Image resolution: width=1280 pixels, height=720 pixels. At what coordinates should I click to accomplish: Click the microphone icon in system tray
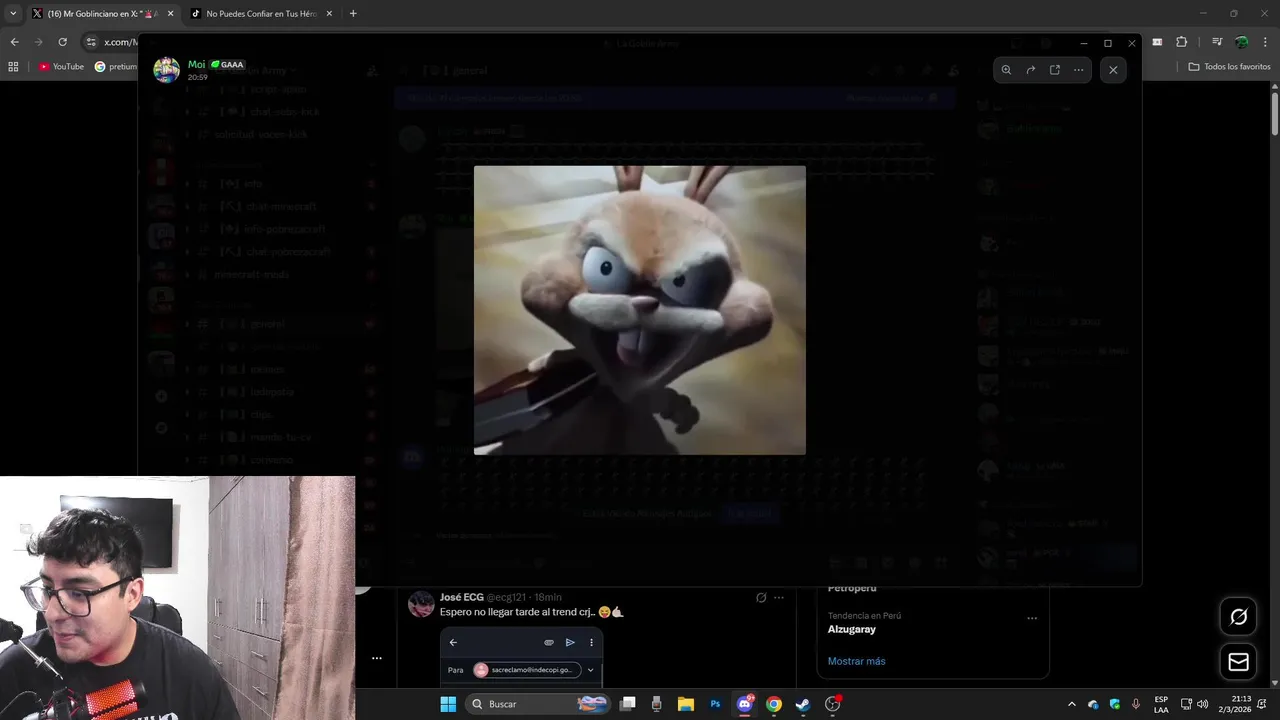coord(1136,704)
